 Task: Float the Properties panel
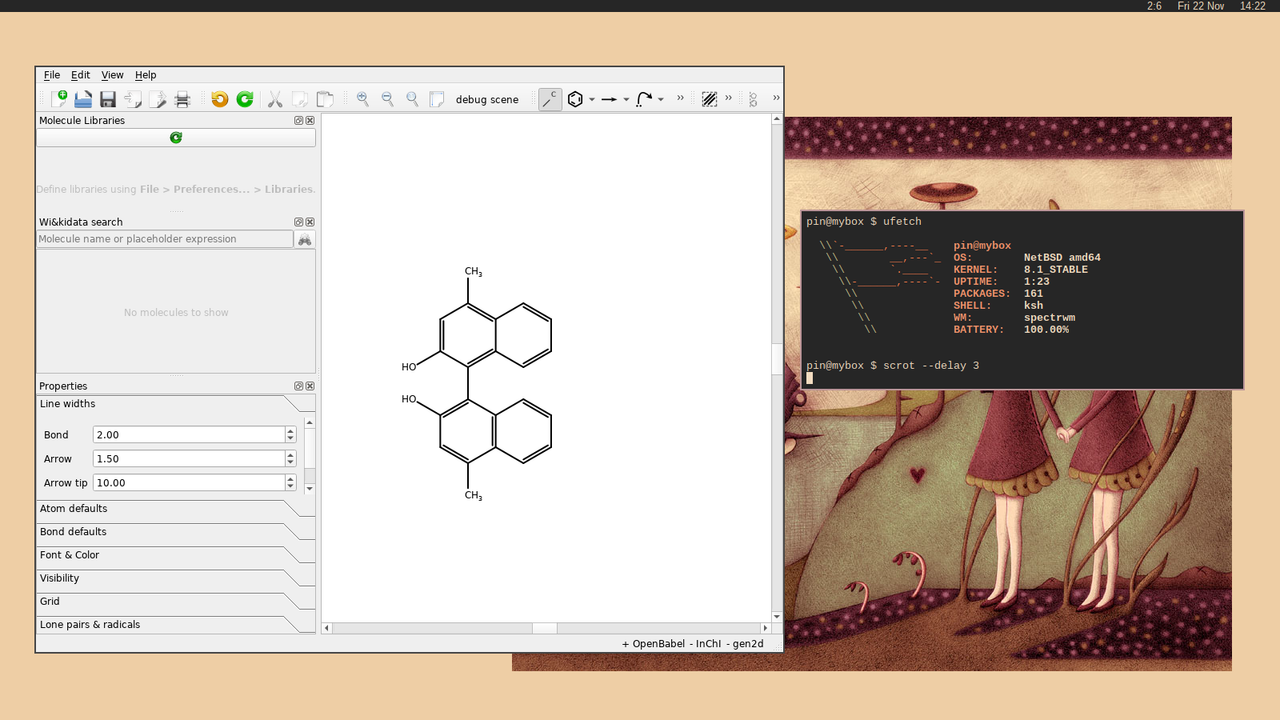click(x=298, y=386)
